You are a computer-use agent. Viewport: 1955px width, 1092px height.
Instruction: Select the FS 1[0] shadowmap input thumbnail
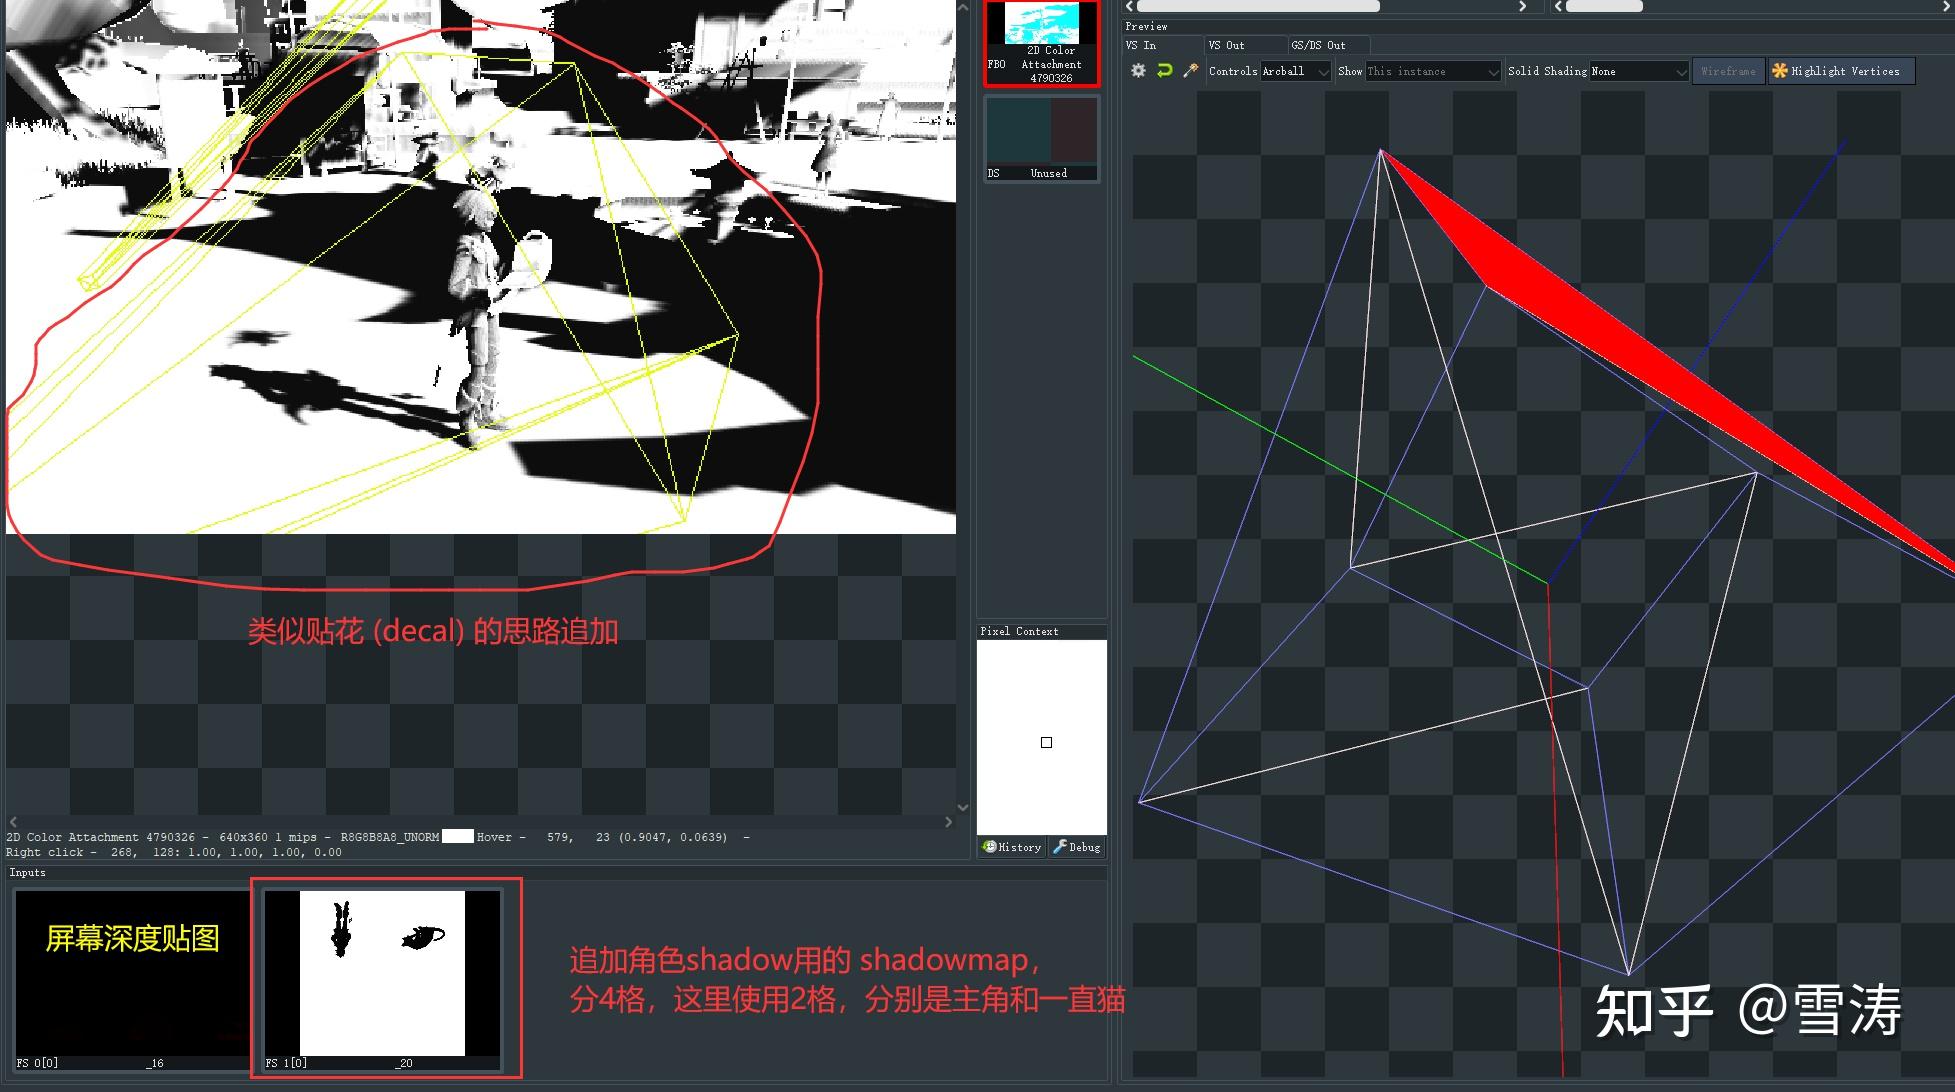tap(385, 975)
